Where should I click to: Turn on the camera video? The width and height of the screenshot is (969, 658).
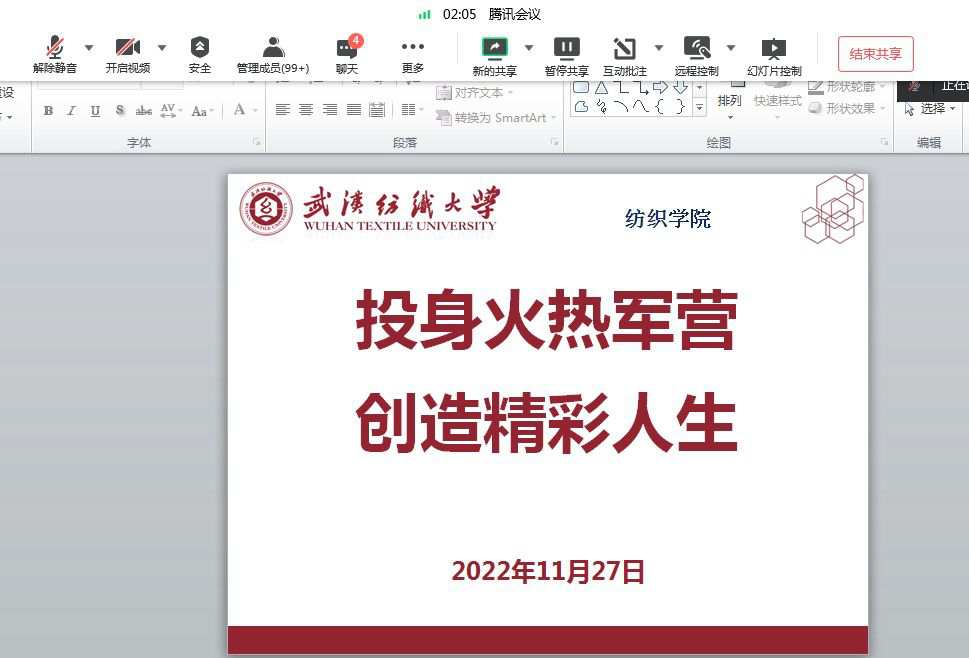127,55
